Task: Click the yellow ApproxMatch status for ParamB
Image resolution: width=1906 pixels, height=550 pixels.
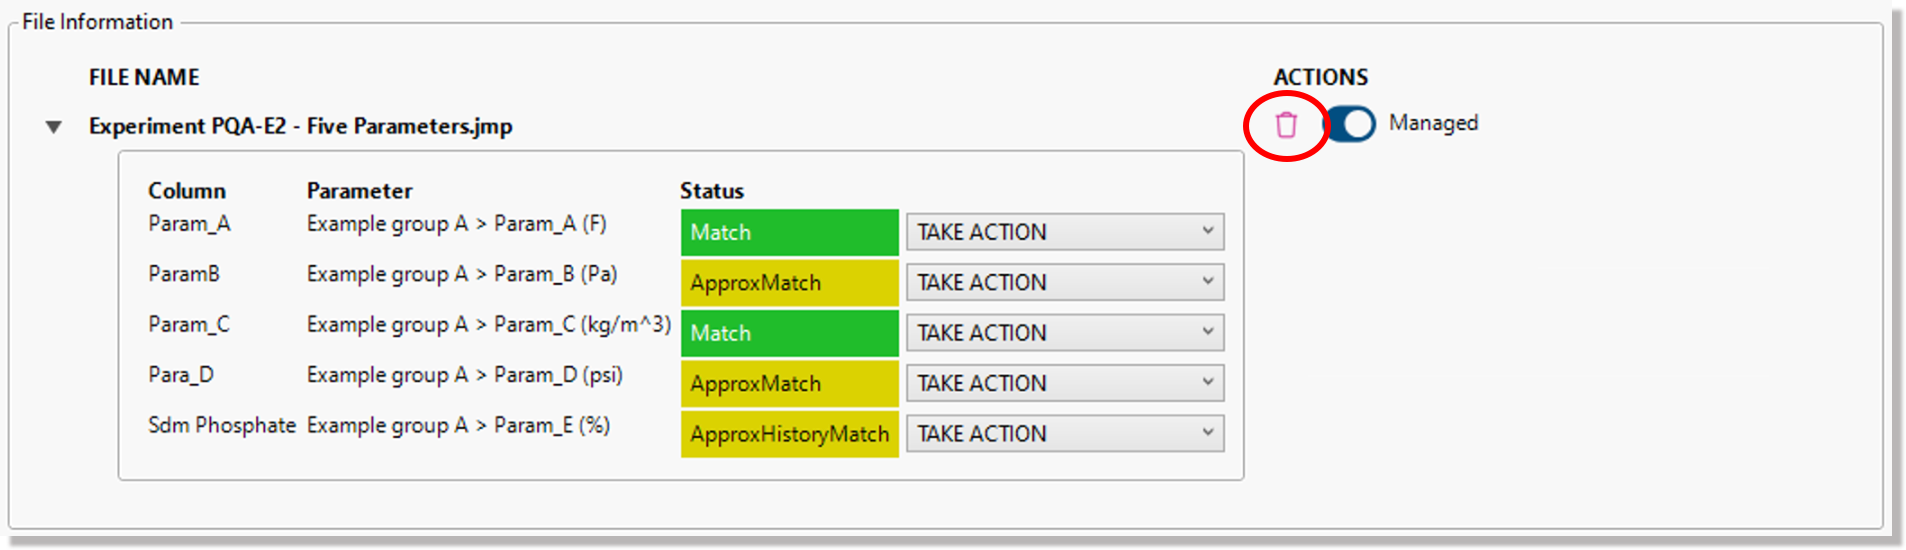Action: [789, 283]
